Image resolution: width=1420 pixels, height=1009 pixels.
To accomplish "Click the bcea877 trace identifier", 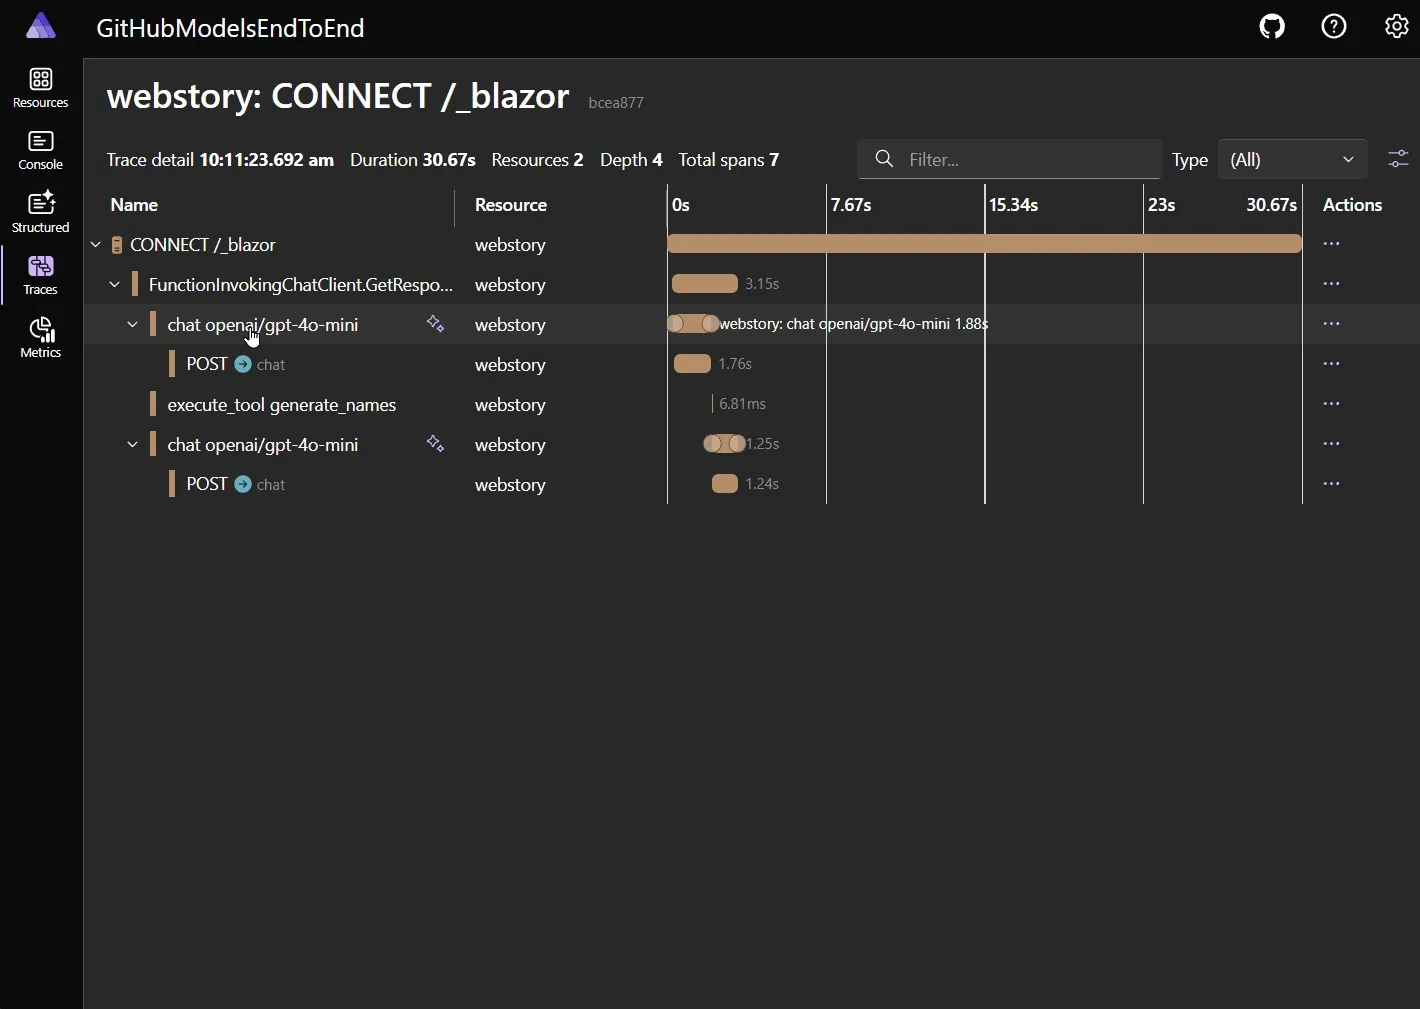I will (x=615, y=103).
